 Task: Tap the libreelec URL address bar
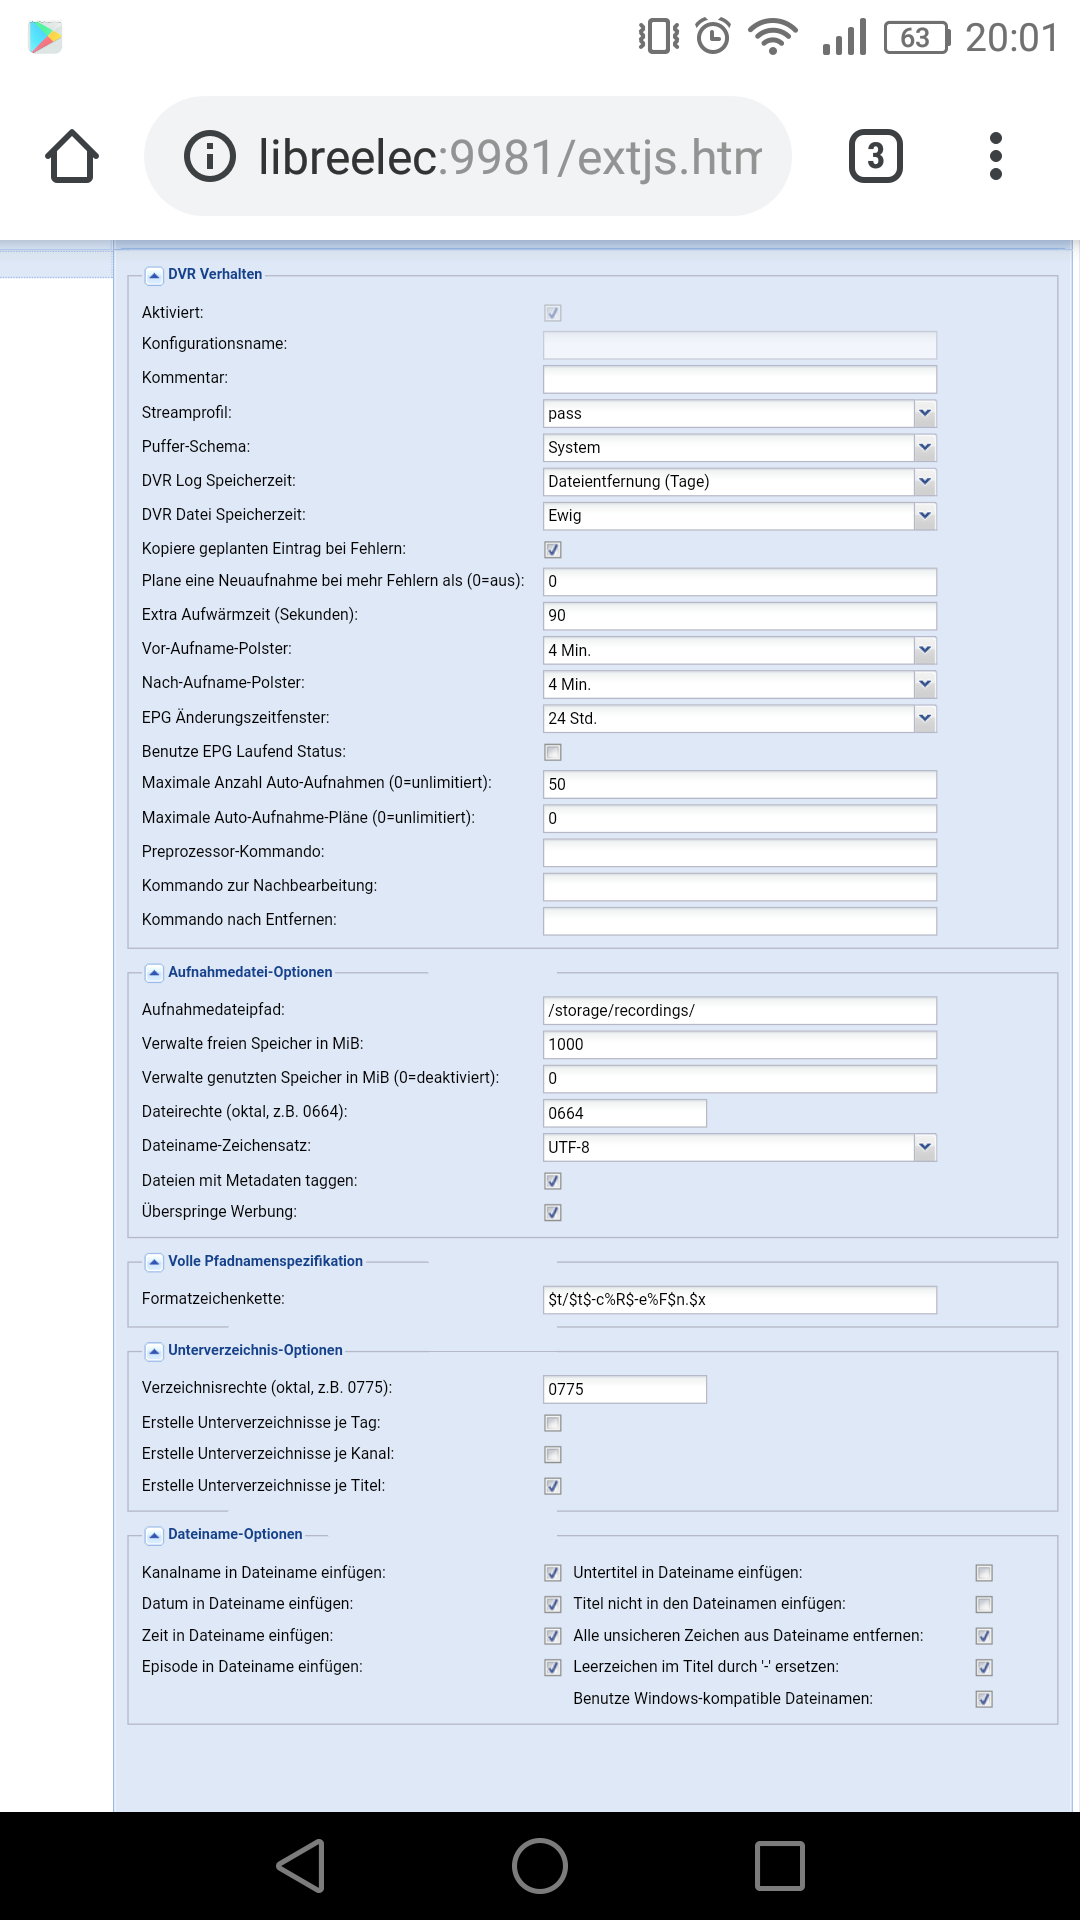(x=510, y=156)
